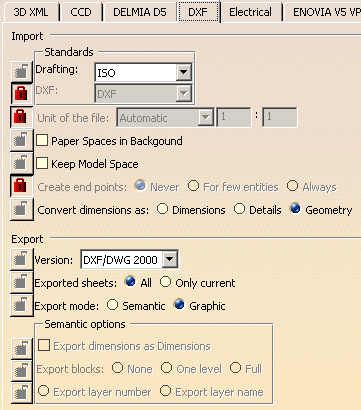This screenshot has height=410, width=361.
Task: Click lock icon next to Keep Model Space
Action: (x=22, y=163)
